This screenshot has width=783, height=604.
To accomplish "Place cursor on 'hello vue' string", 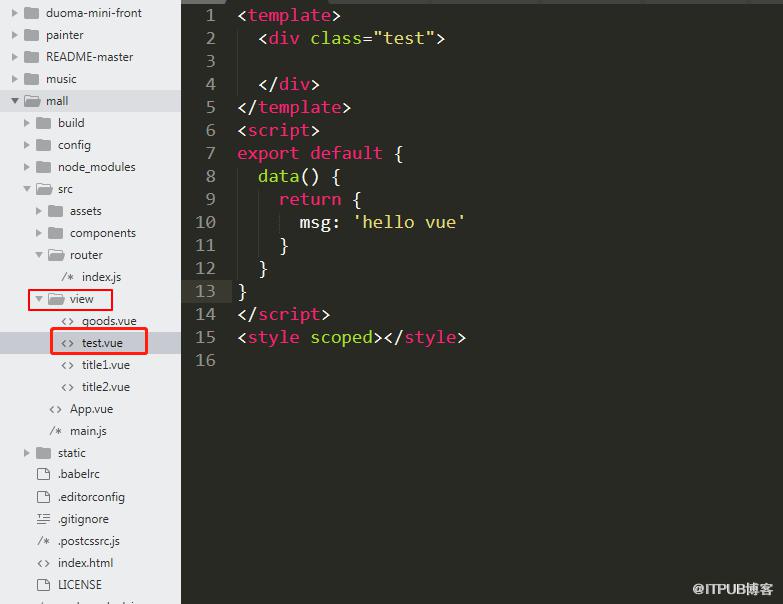I will tap(409, 222).
